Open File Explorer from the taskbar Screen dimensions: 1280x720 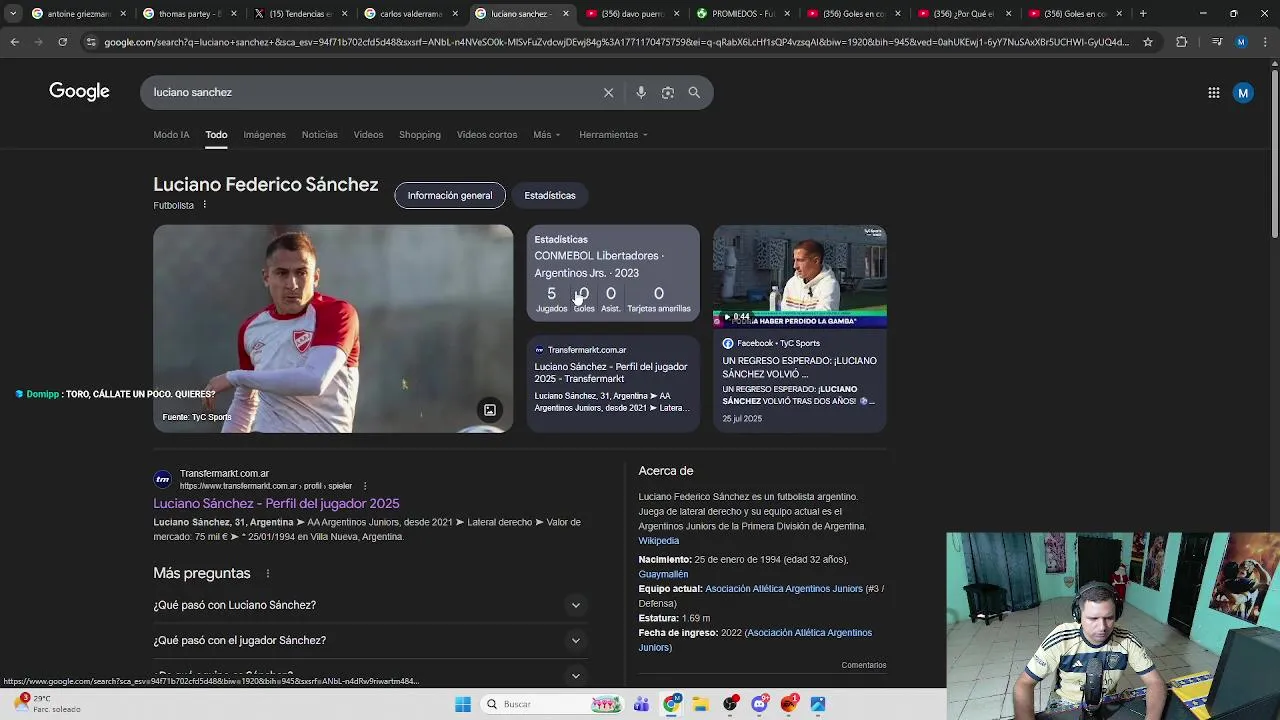point(701,704)
